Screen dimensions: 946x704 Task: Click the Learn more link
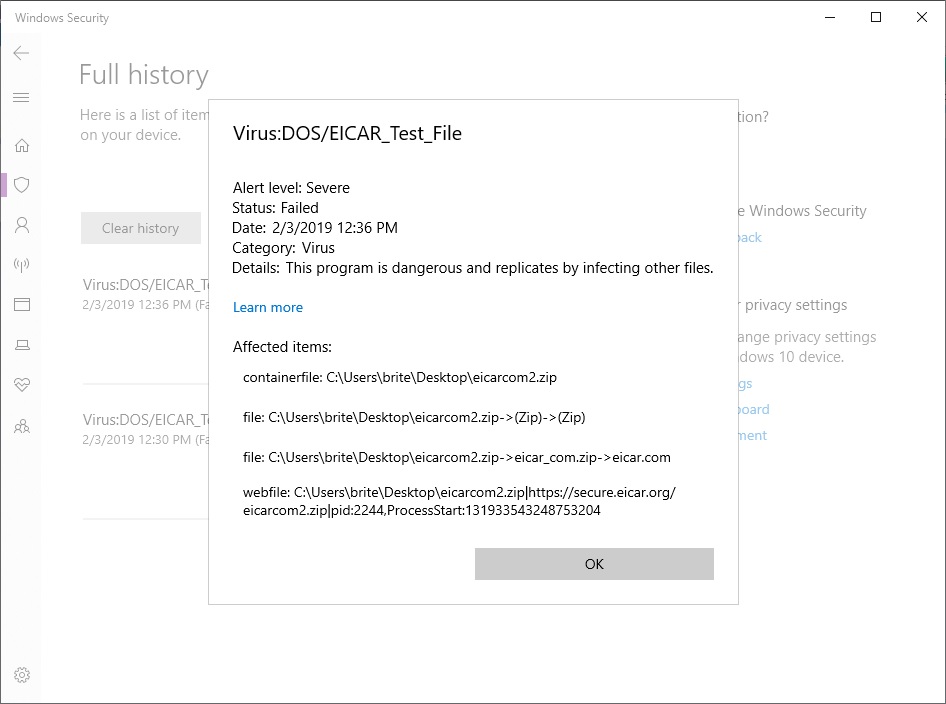click(267, 308)
